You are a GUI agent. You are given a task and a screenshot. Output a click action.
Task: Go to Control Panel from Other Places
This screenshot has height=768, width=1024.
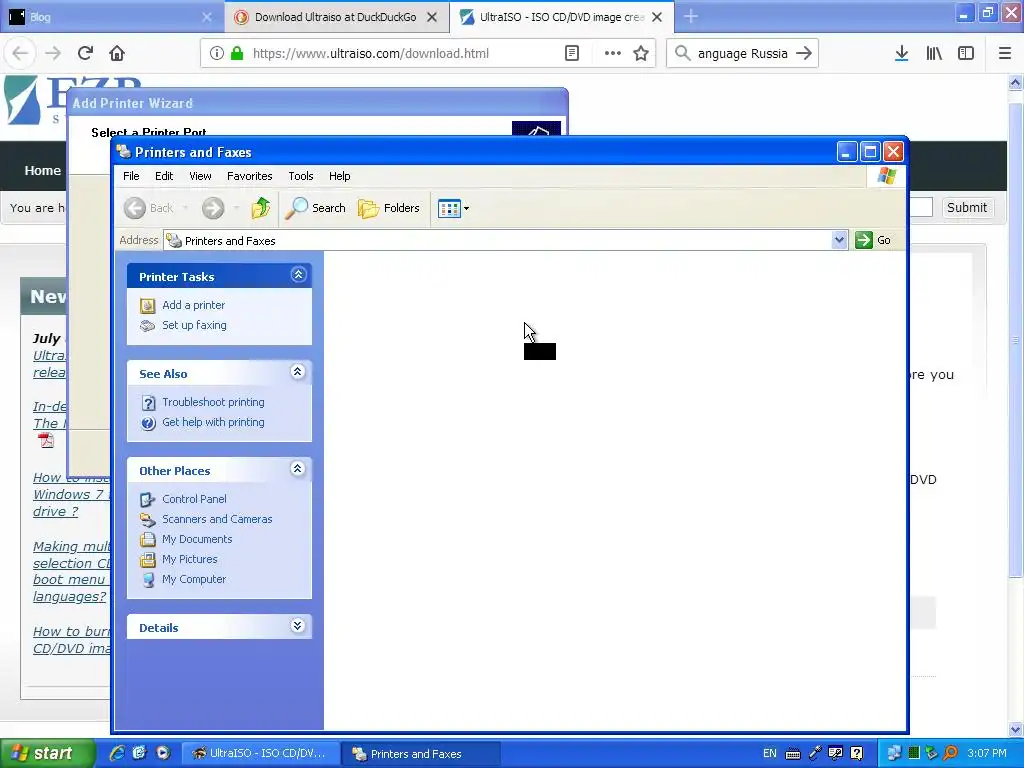[x=194, y=499]
